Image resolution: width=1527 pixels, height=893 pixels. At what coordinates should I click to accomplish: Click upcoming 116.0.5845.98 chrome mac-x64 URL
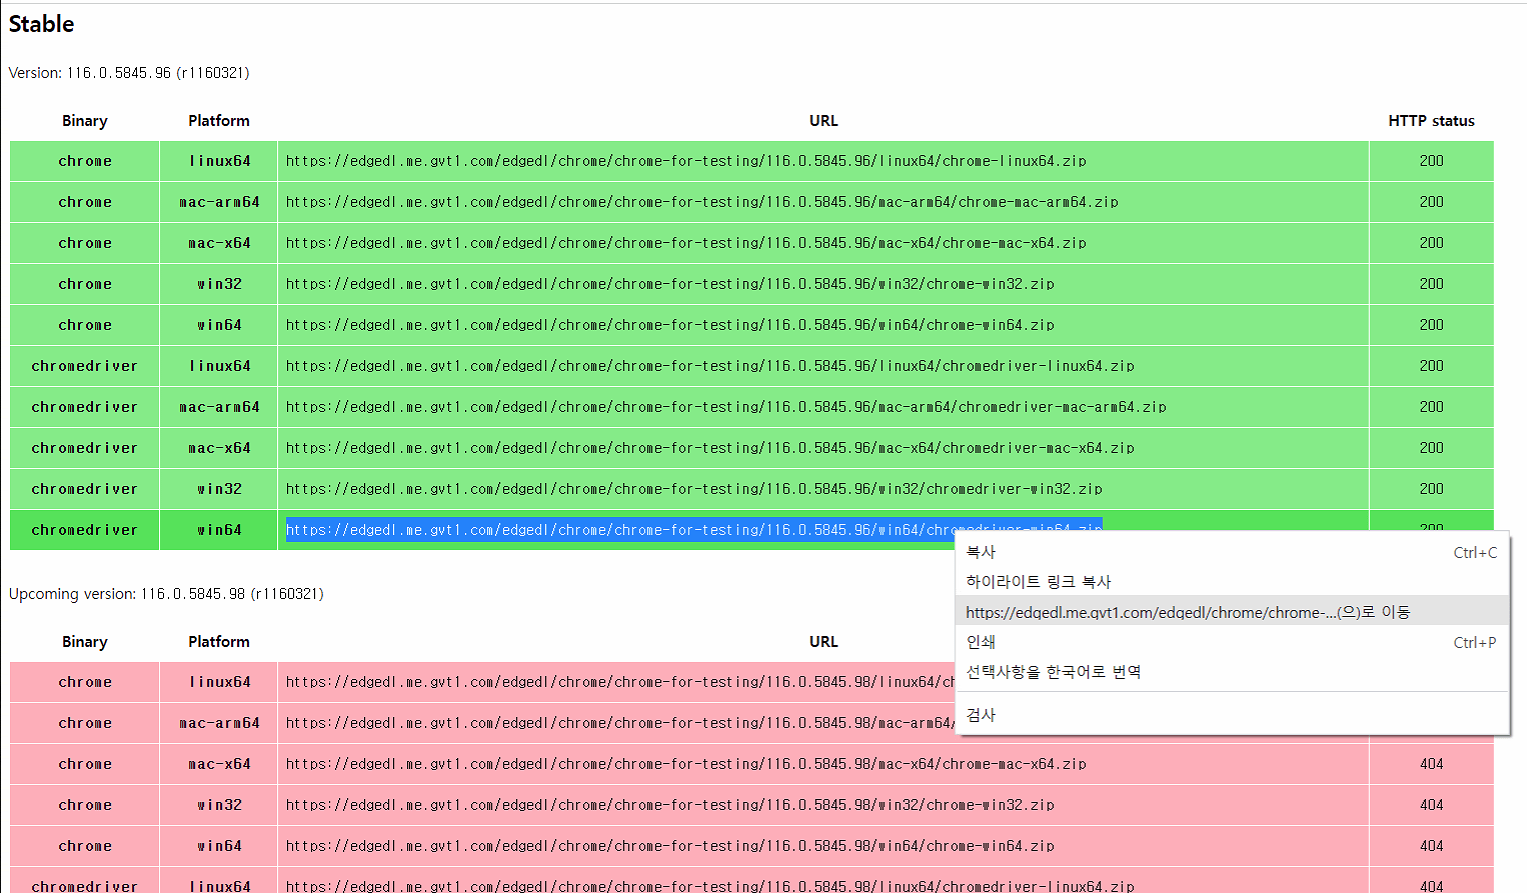point(685,764)
